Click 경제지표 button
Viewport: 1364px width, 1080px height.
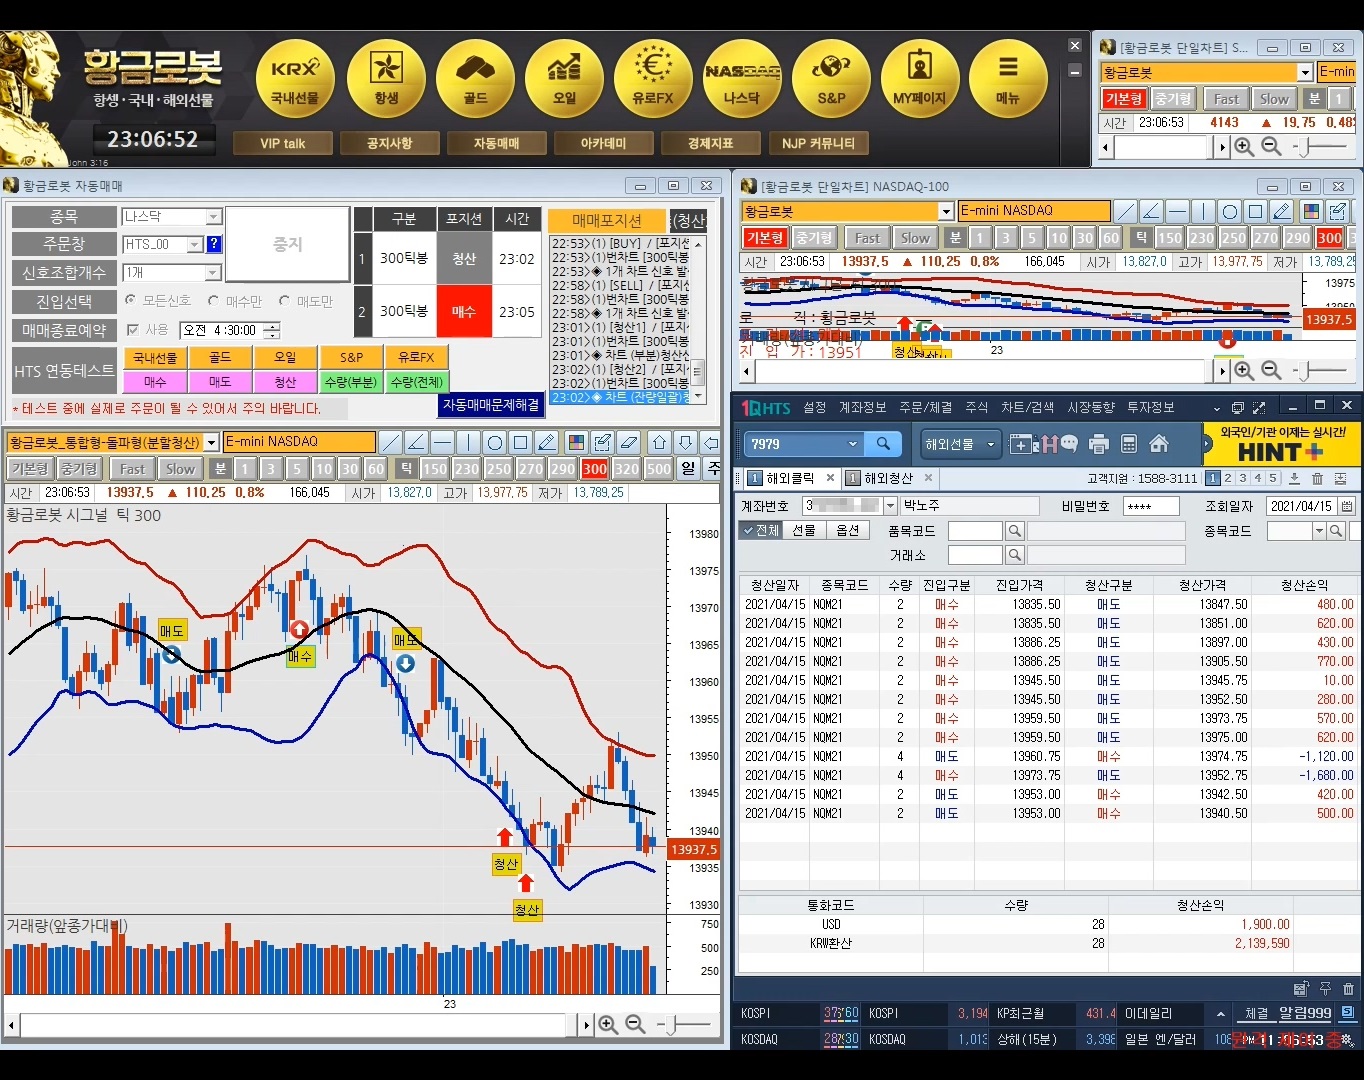pyautogui.click(x=711, y=143)
